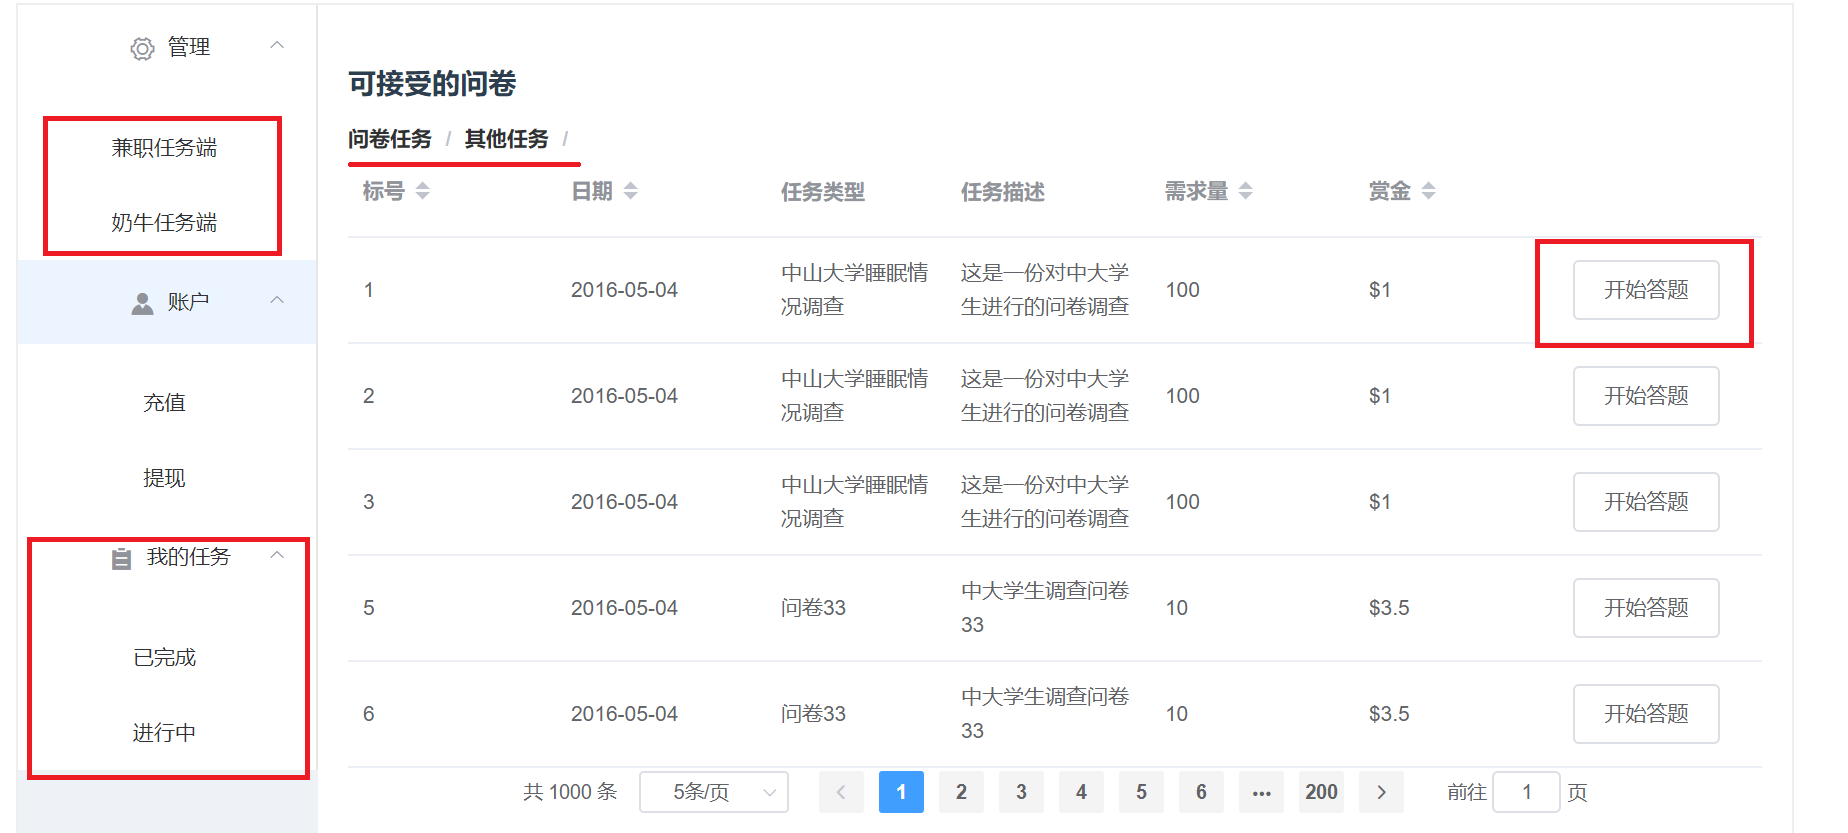Jump to page 200 in pagination
Image resolution: width=1848 pixels, height=833 pixels.
click(x=1321, y=792)
